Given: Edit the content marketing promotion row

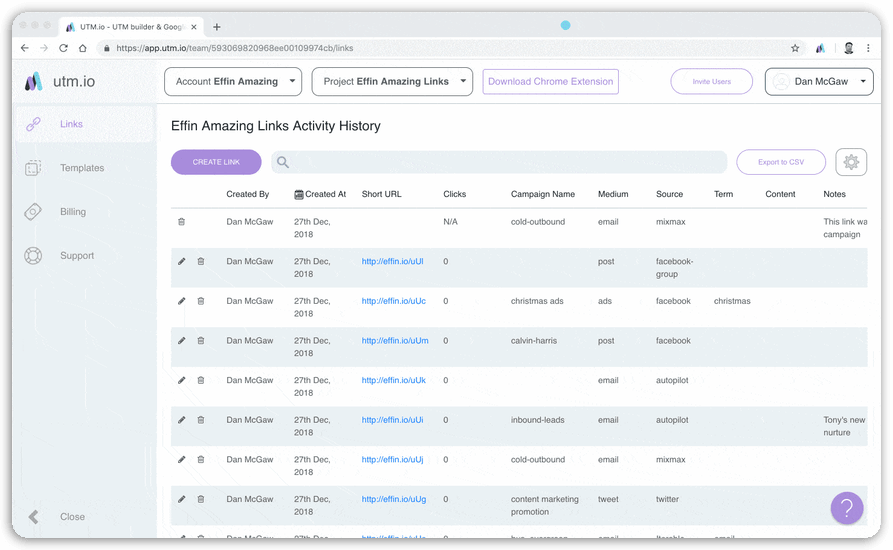Looking at the screenshot, I should tap(181, 499).
